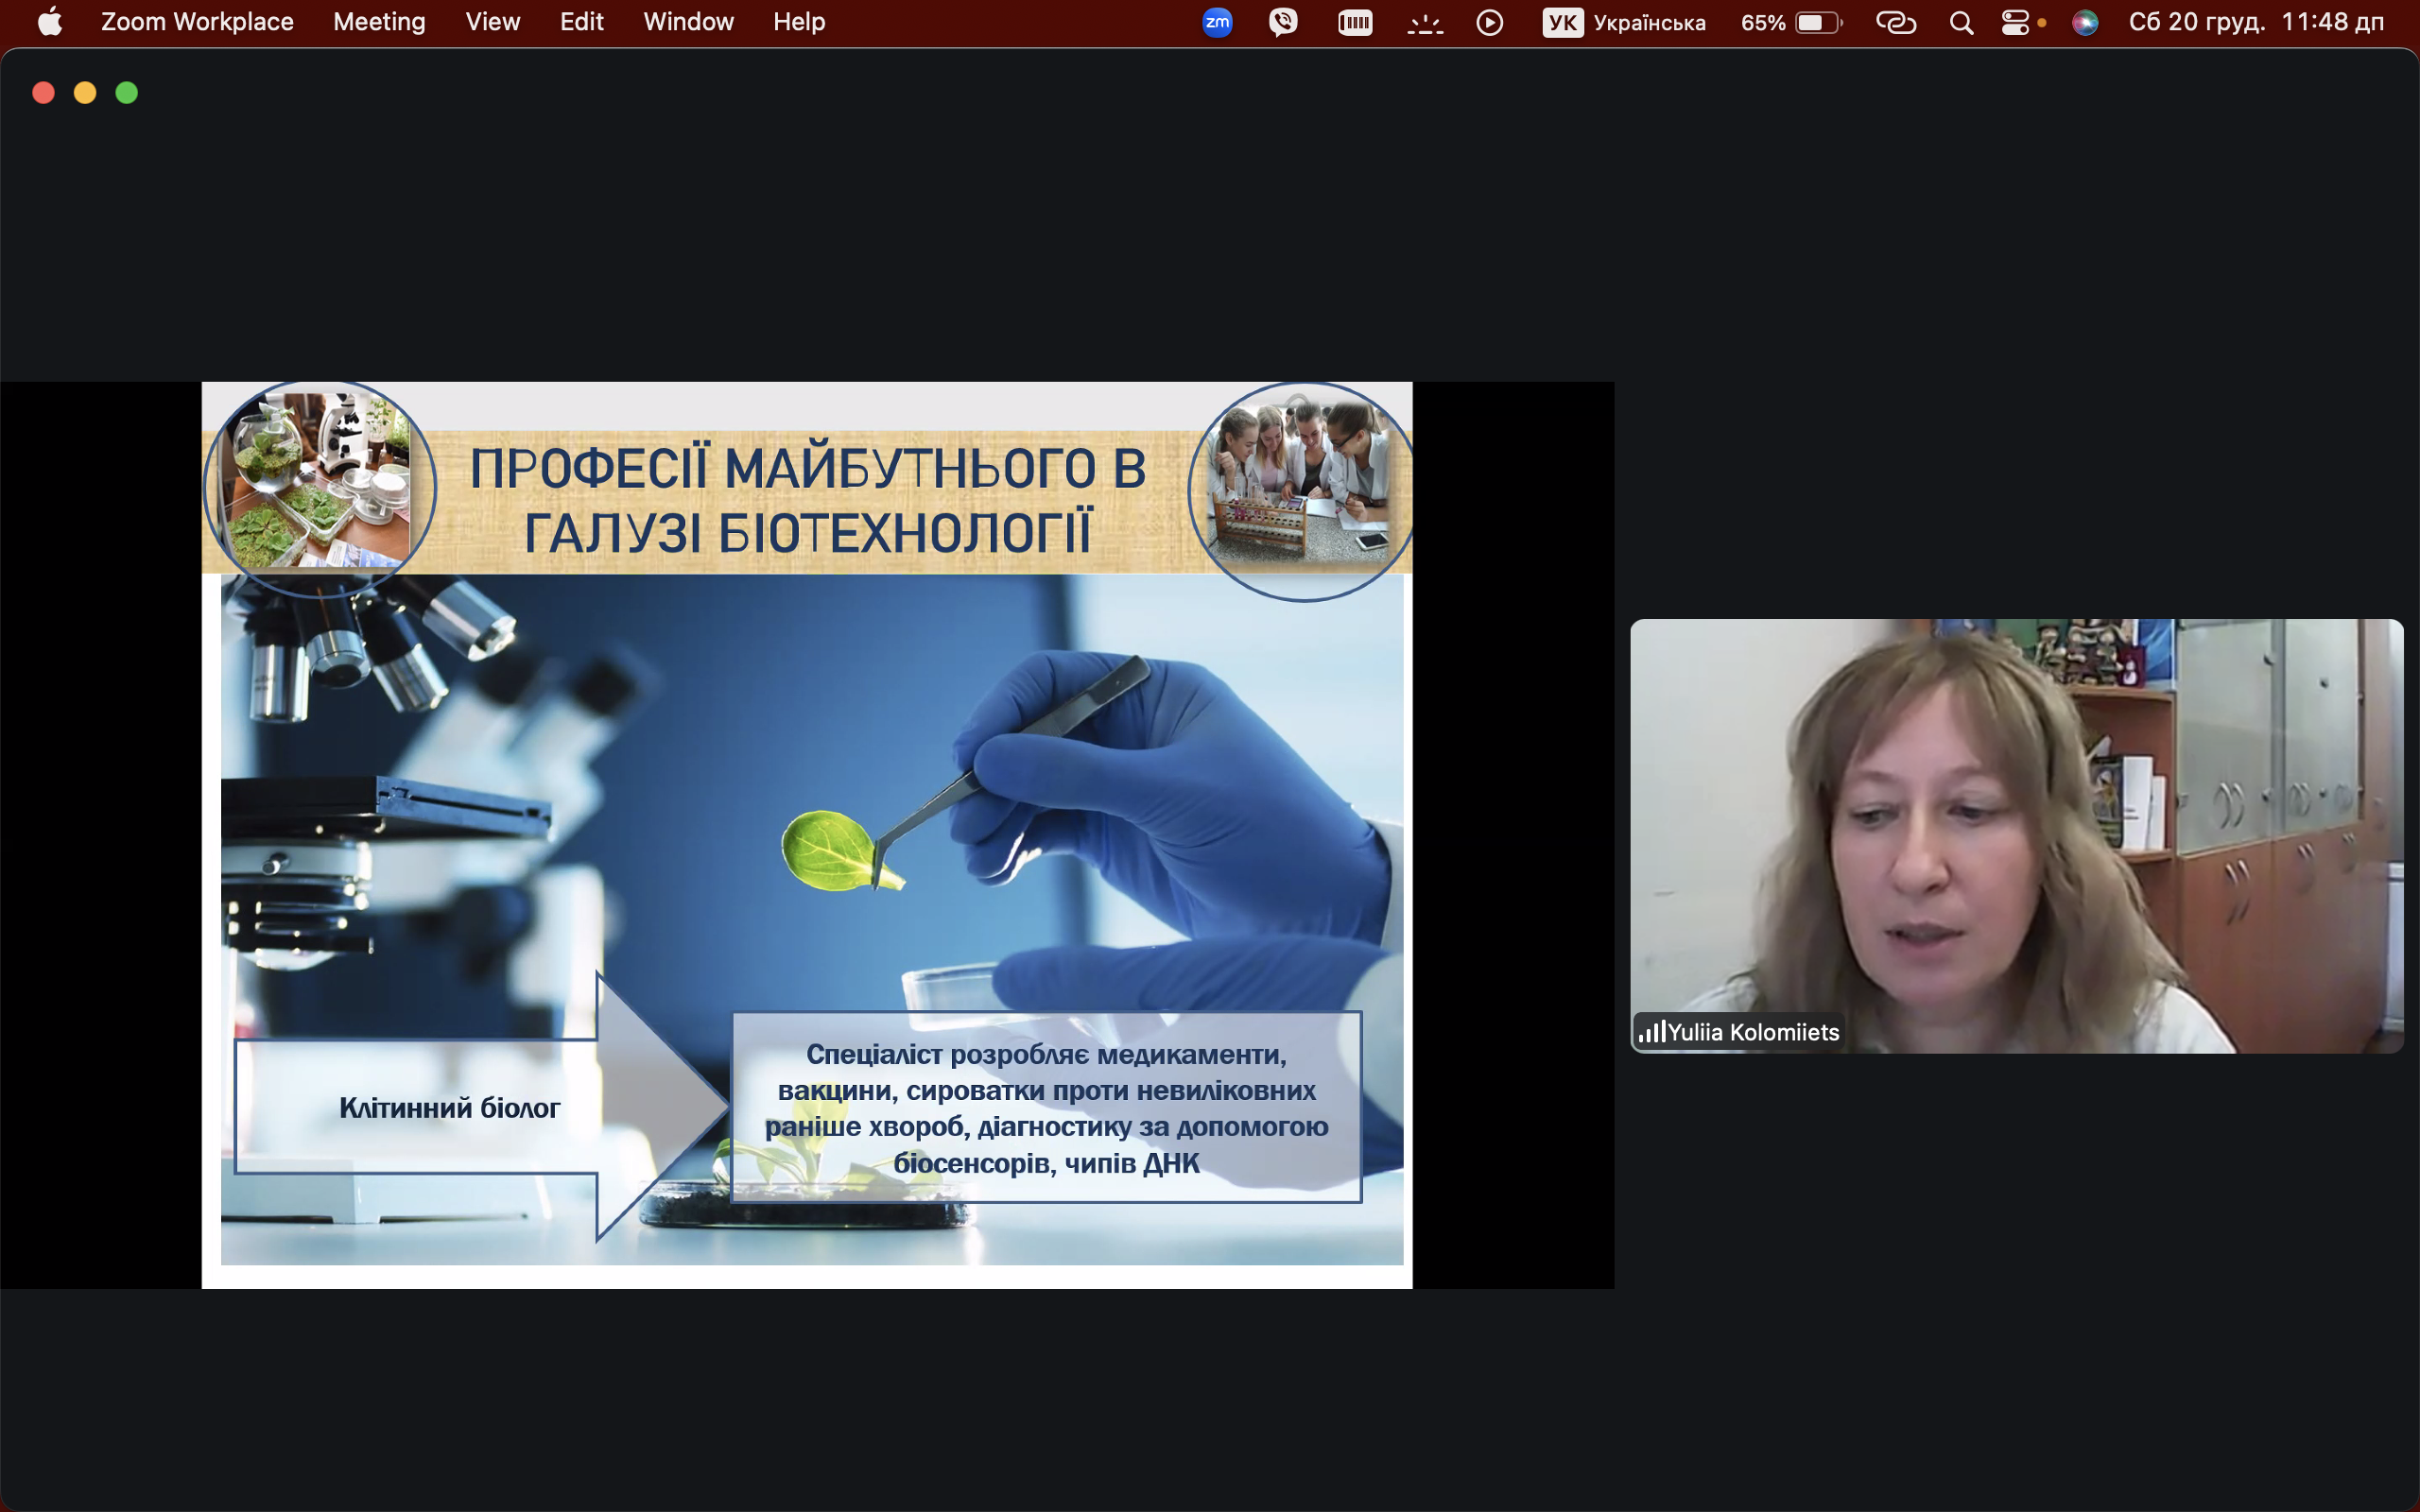The width and height of the screenshot is (2420, 1512).
Task: Click the Zoom status icon in menu bar
Action: [x=1217, y=22]
